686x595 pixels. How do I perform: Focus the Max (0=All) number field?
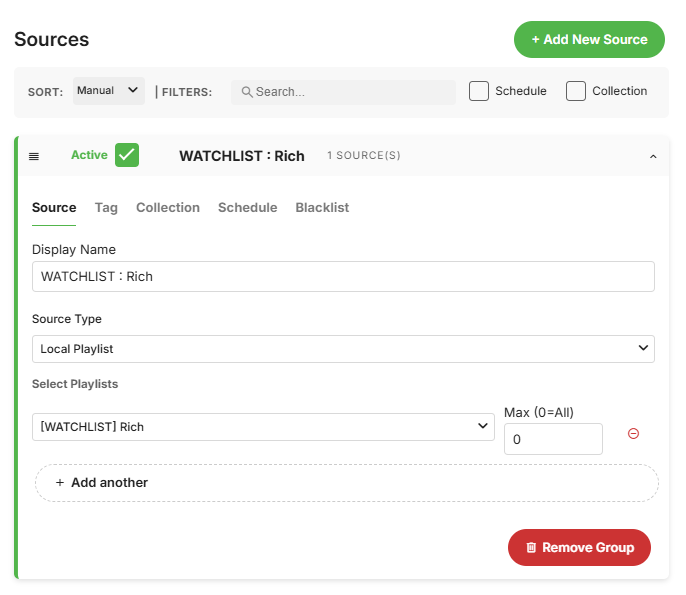(x=553, y=439)
